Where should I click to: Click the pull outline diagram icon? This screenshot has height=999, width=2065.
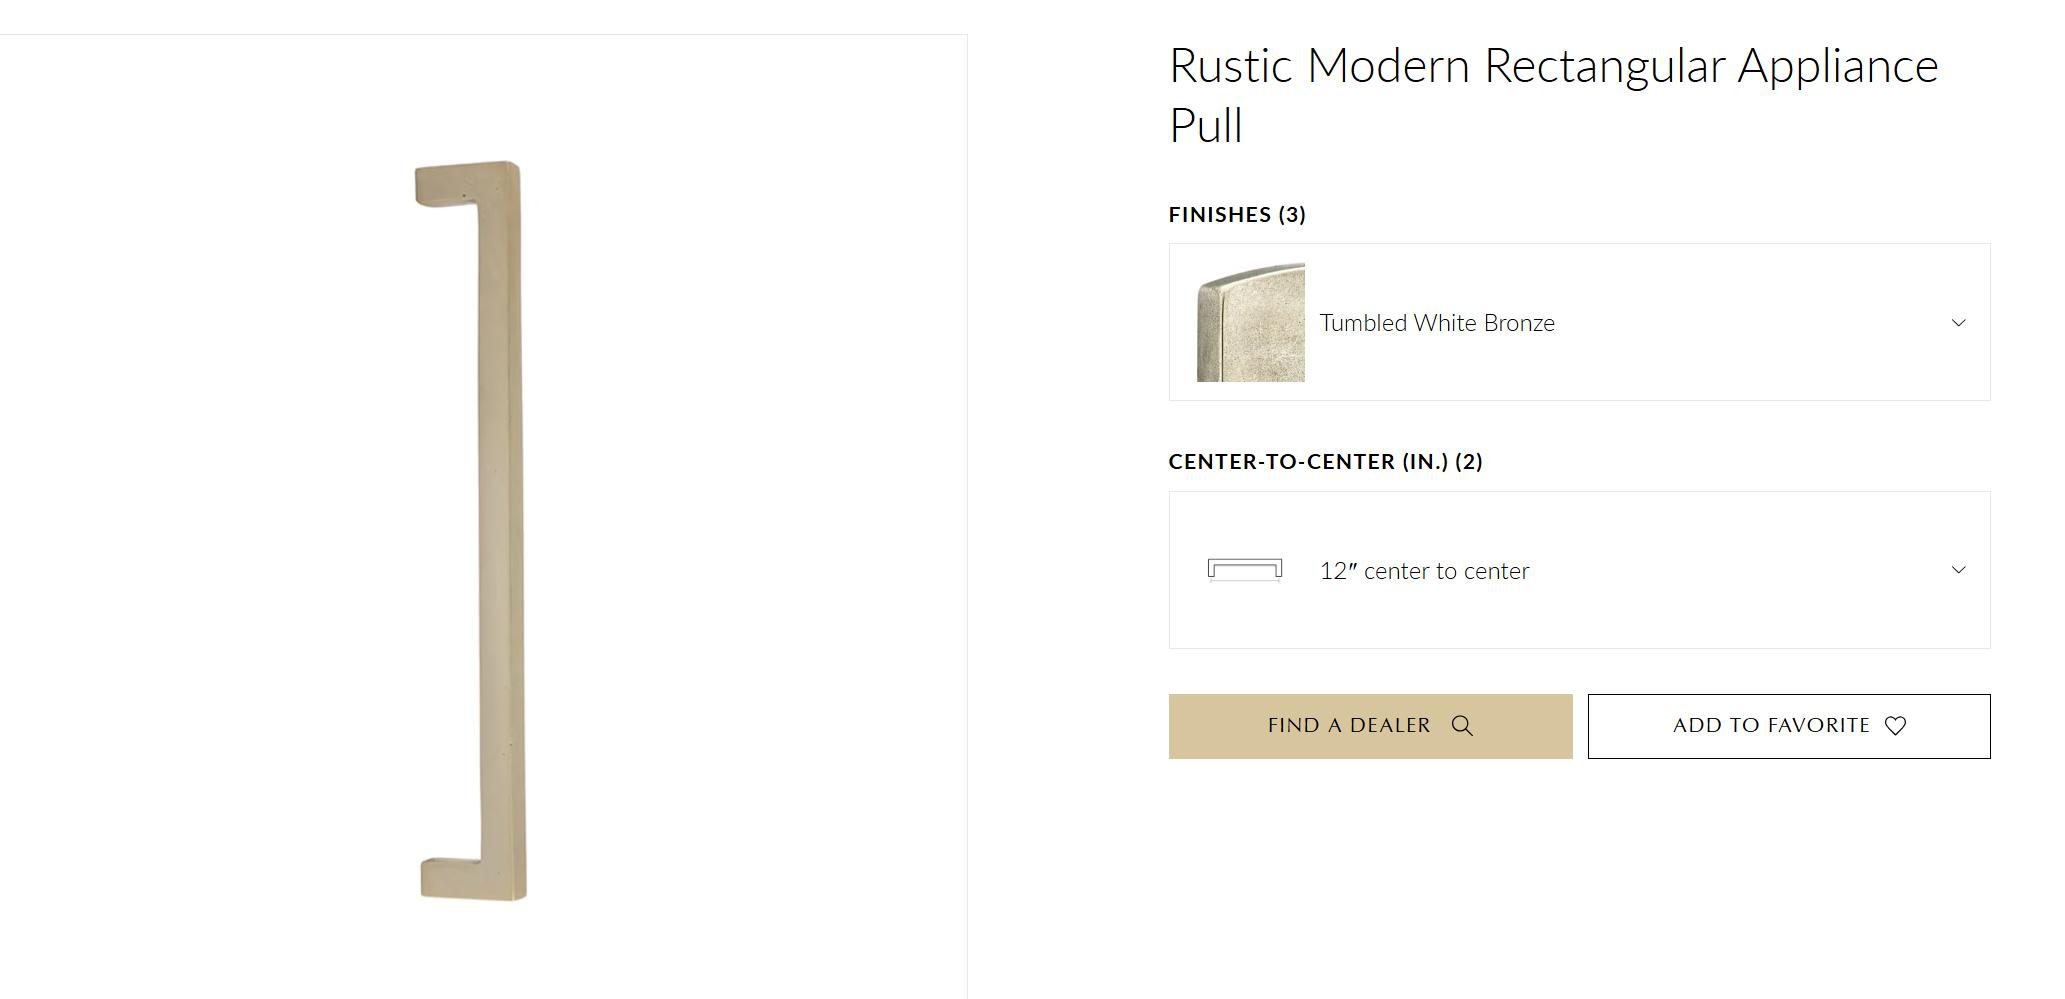[1245, 570]
